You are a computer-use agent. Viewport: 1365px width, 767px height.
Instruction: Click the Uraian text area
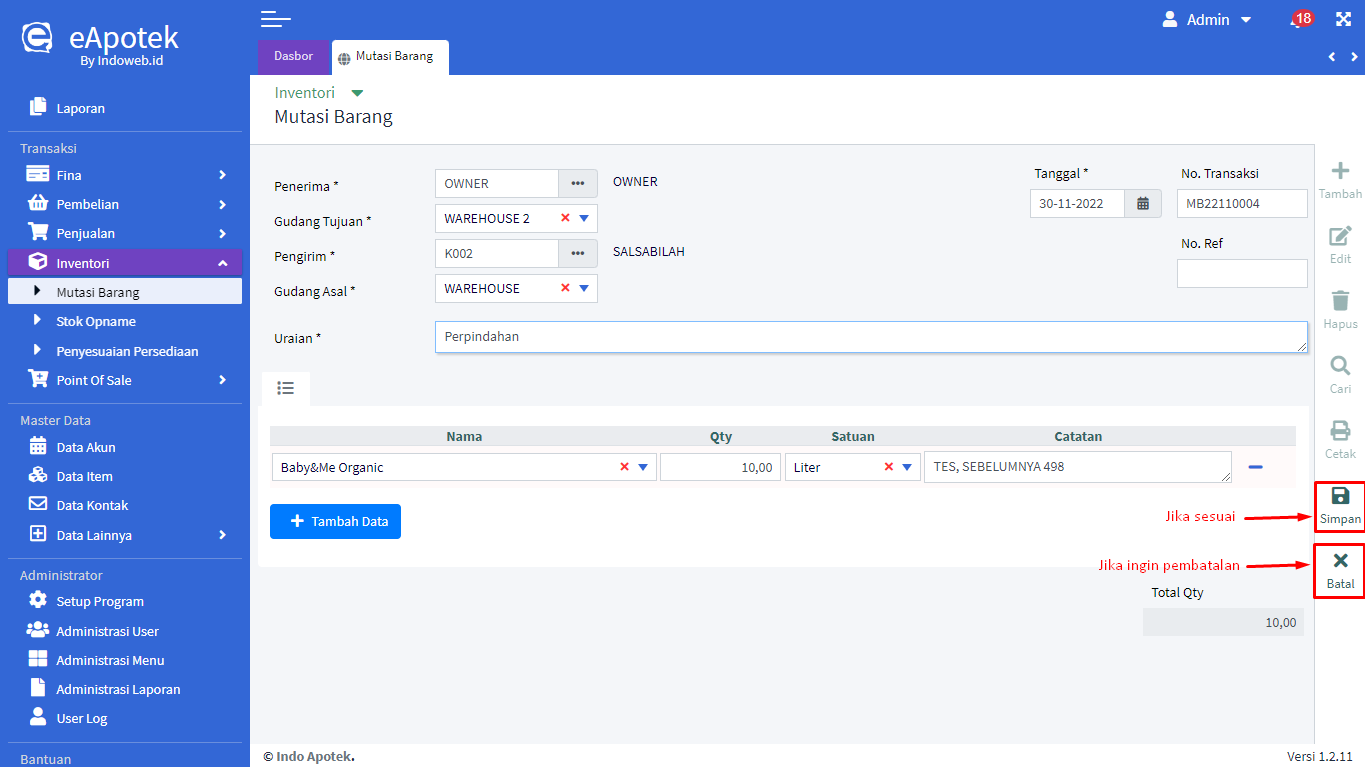pos(870,337)
